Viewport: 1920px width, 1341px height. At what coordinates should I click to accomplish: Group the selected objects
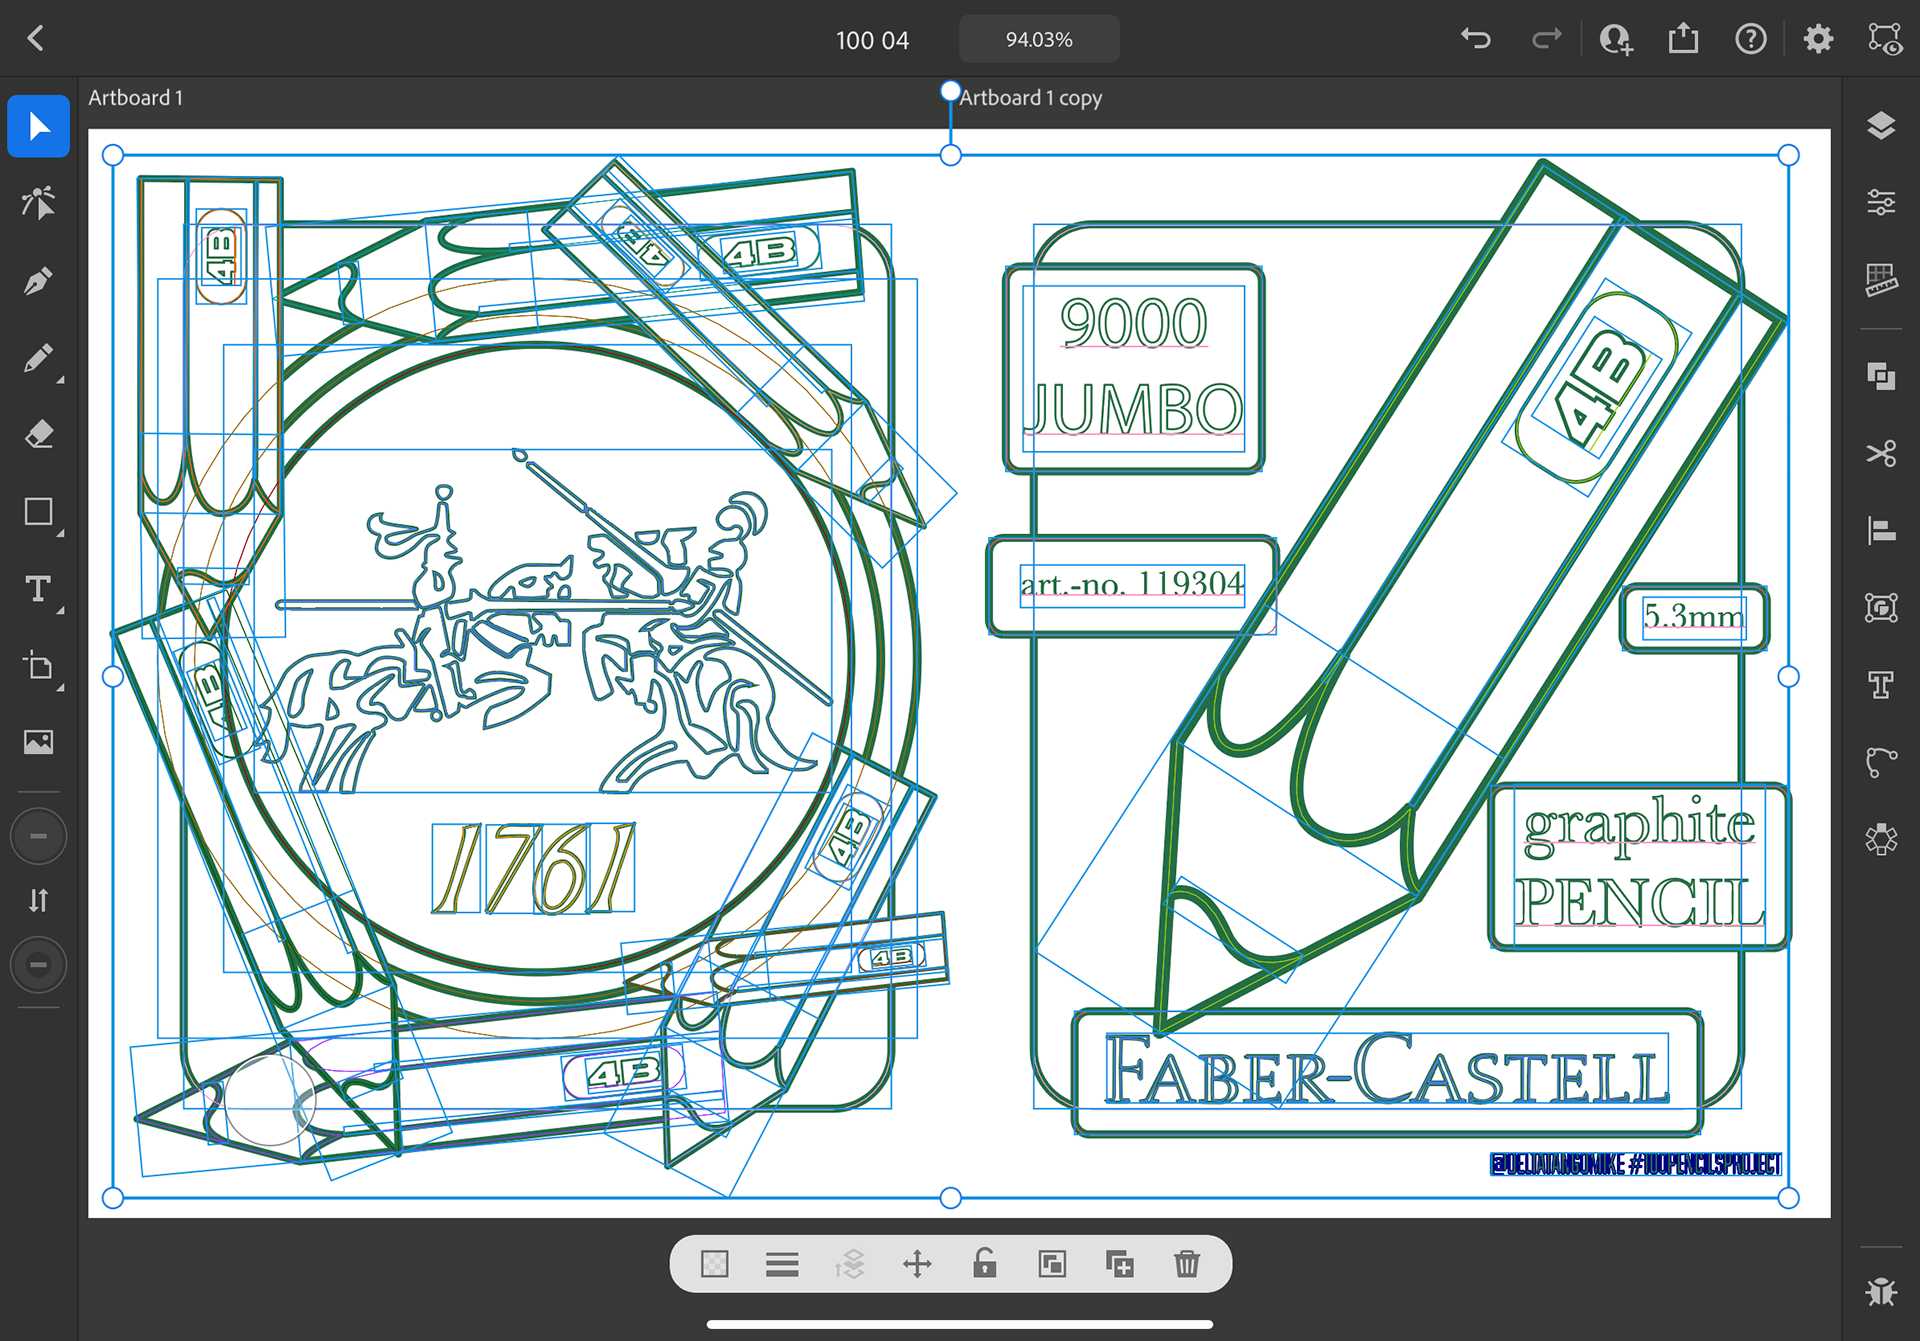pos(1052,1264)
